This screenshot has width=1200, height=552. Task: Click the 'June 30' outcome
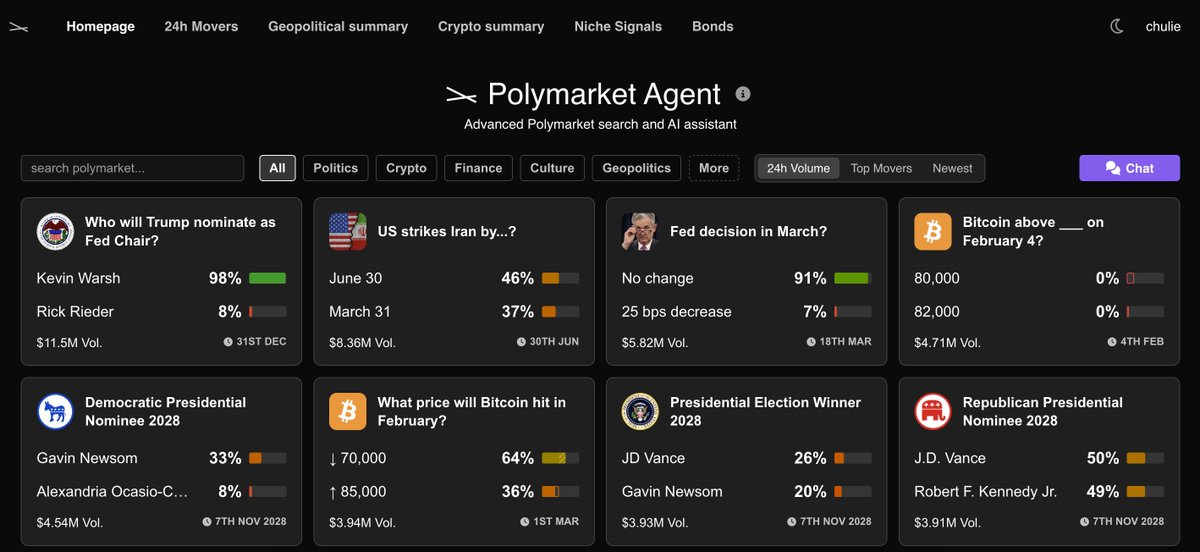[355, 278]
